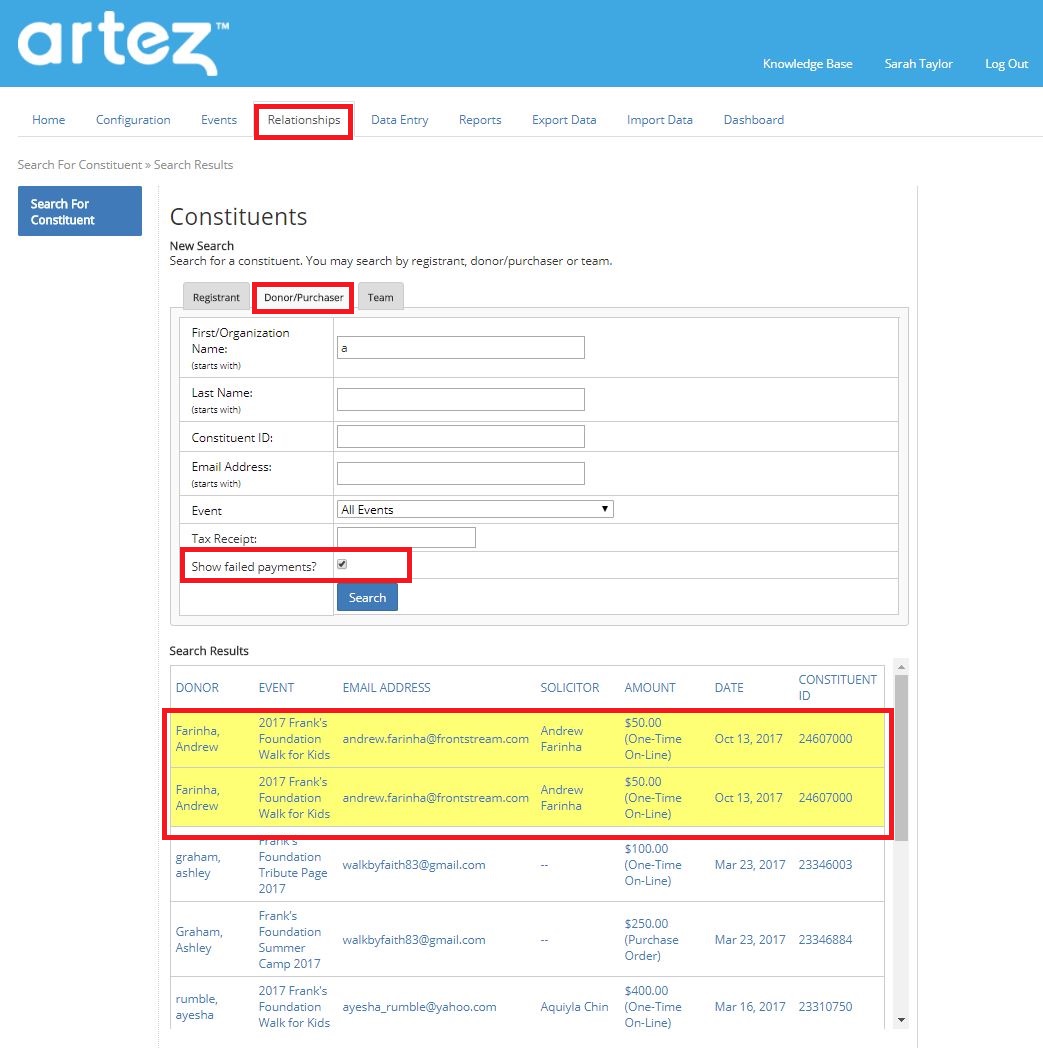The width and height of the screenshot is (1043, 1048).
Task: Expand the All Events dropdown
Action: pos(475,509)
